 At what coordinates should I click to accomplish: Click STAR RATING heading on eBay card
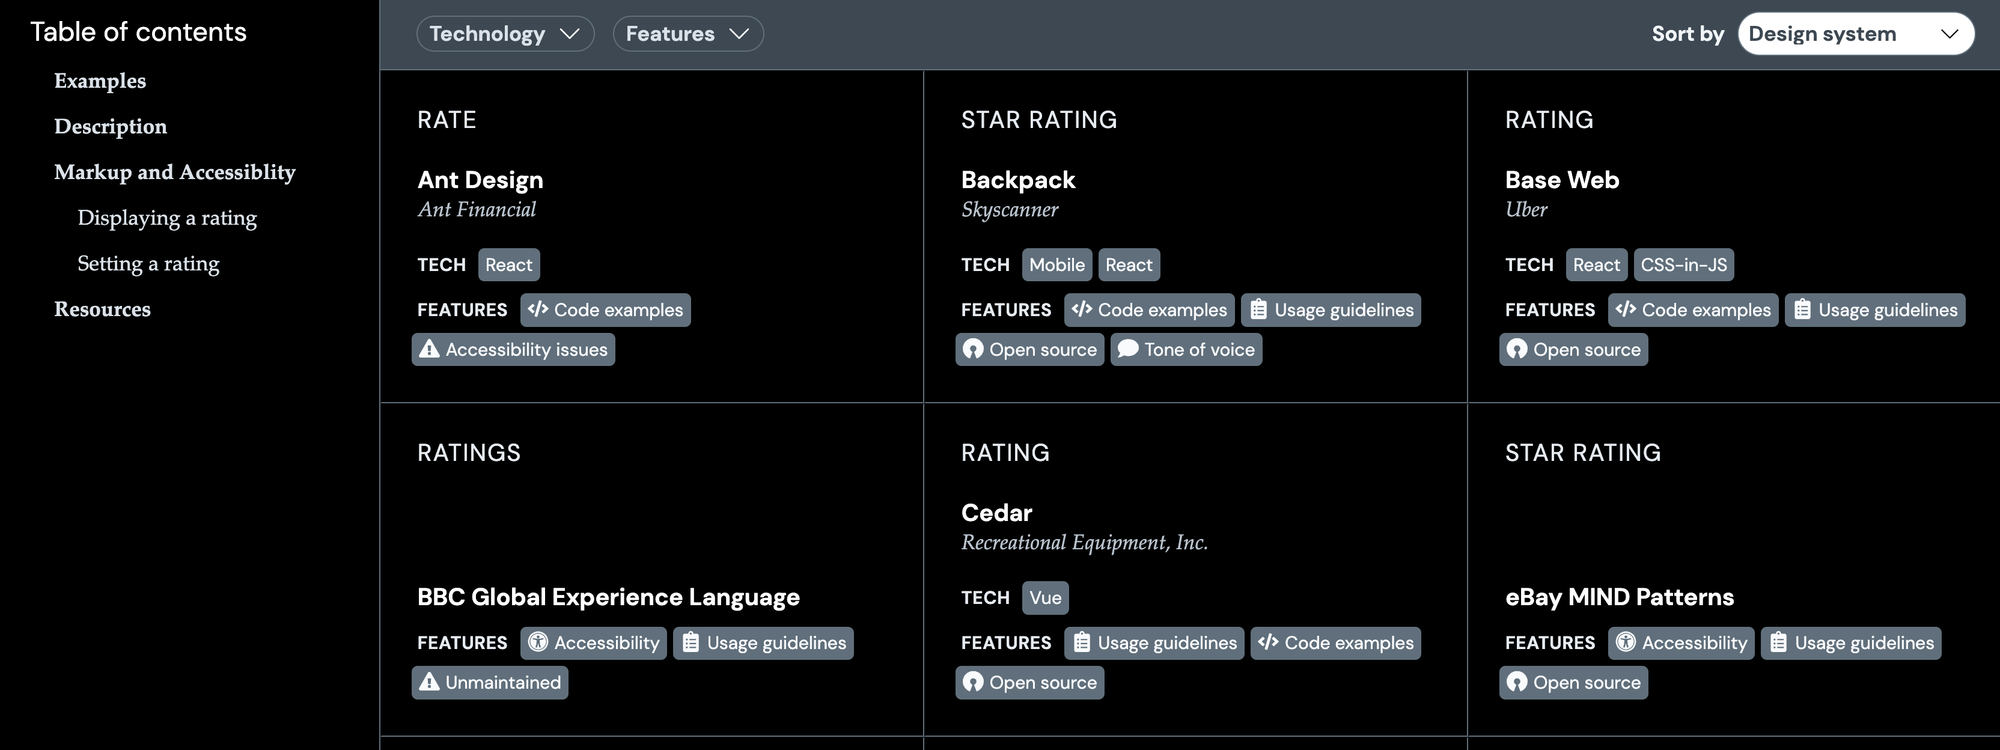(1583, 453)
